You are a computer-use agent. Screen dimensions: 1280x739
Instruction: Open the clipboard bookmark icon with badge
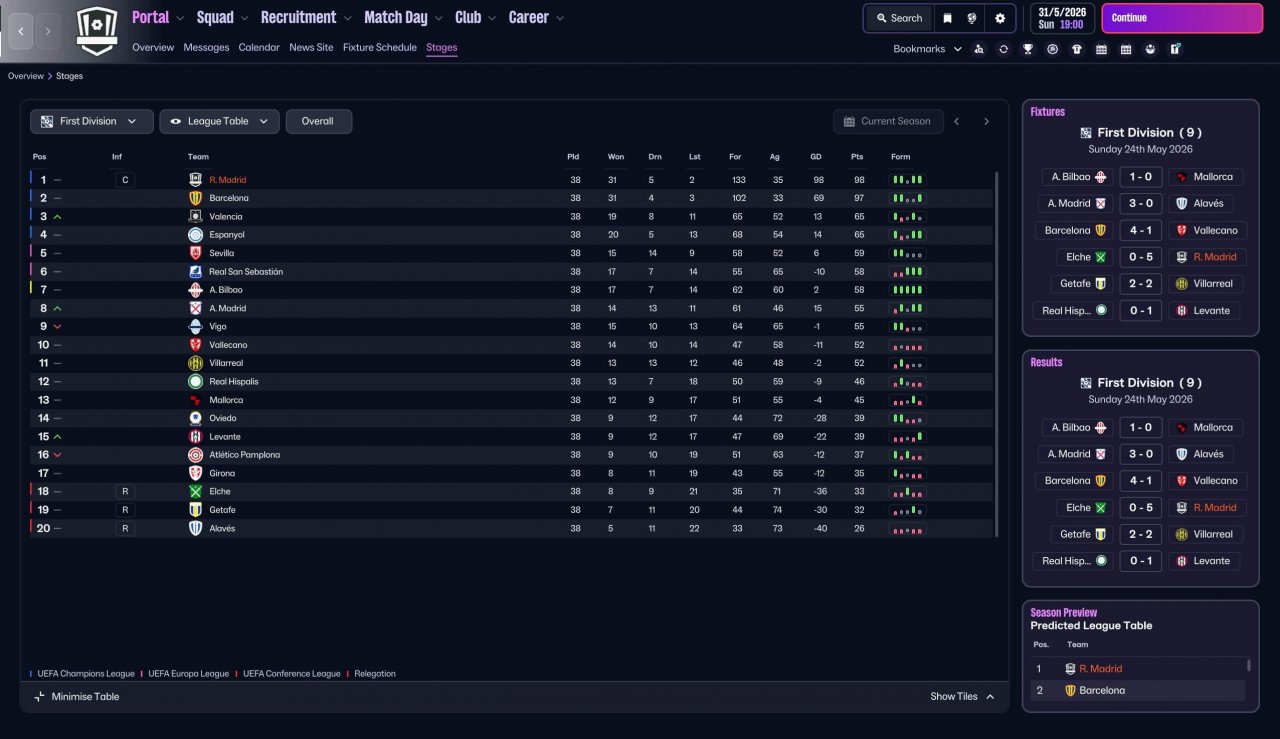[x=1176, y=49]
